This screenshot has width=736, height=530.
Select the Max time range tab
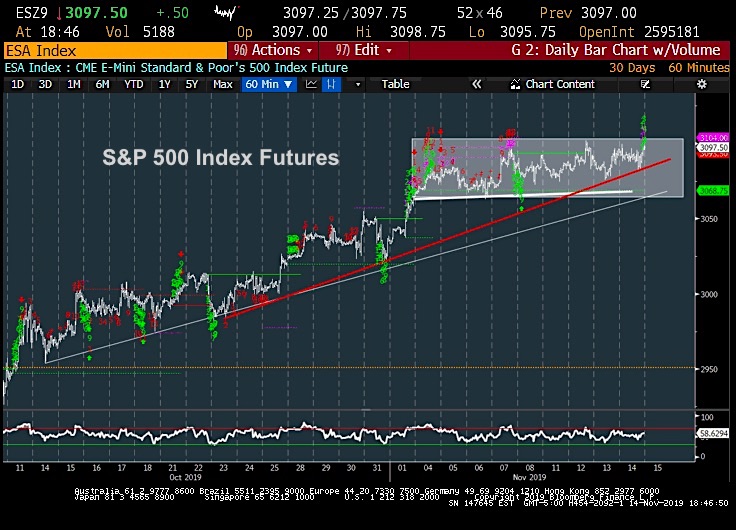[x=222, y=84]
